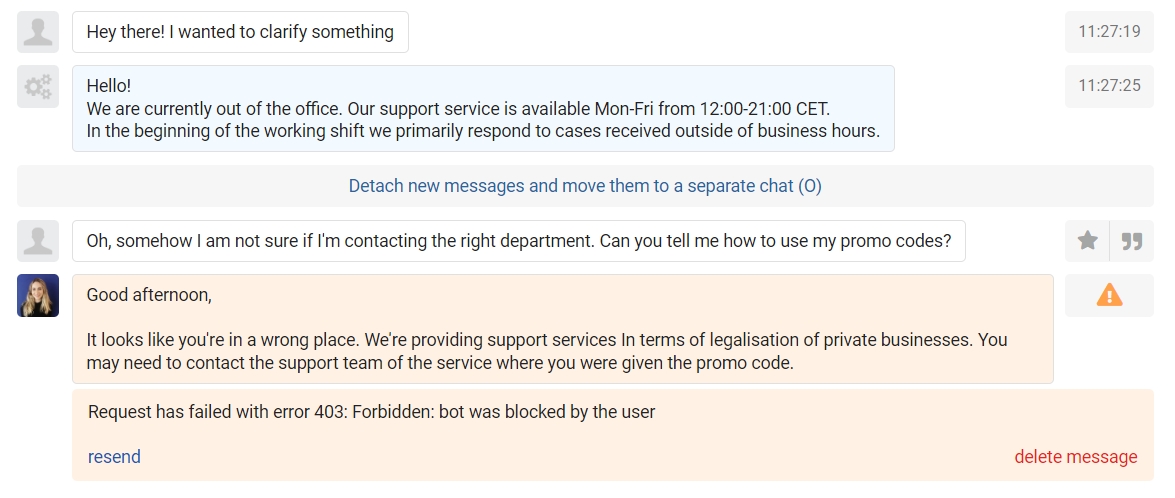This screenshot has height=498, width=1175.
Task: Click the 11:27:25 timestamp
Action: tap(1109, 86)
